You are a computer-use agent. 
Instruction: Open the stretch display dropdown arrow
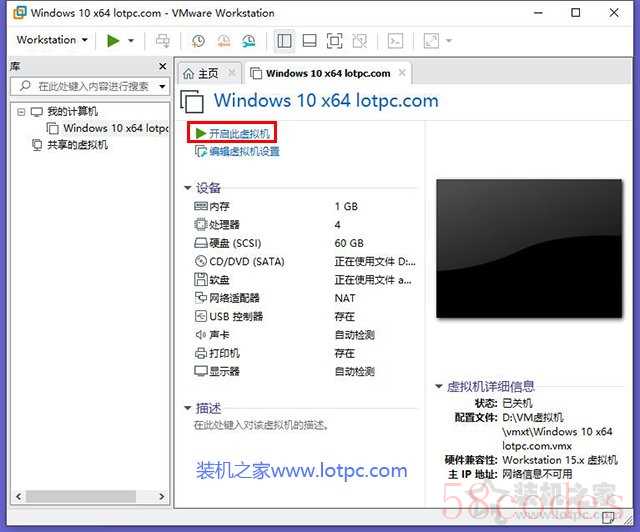[449, 40]
